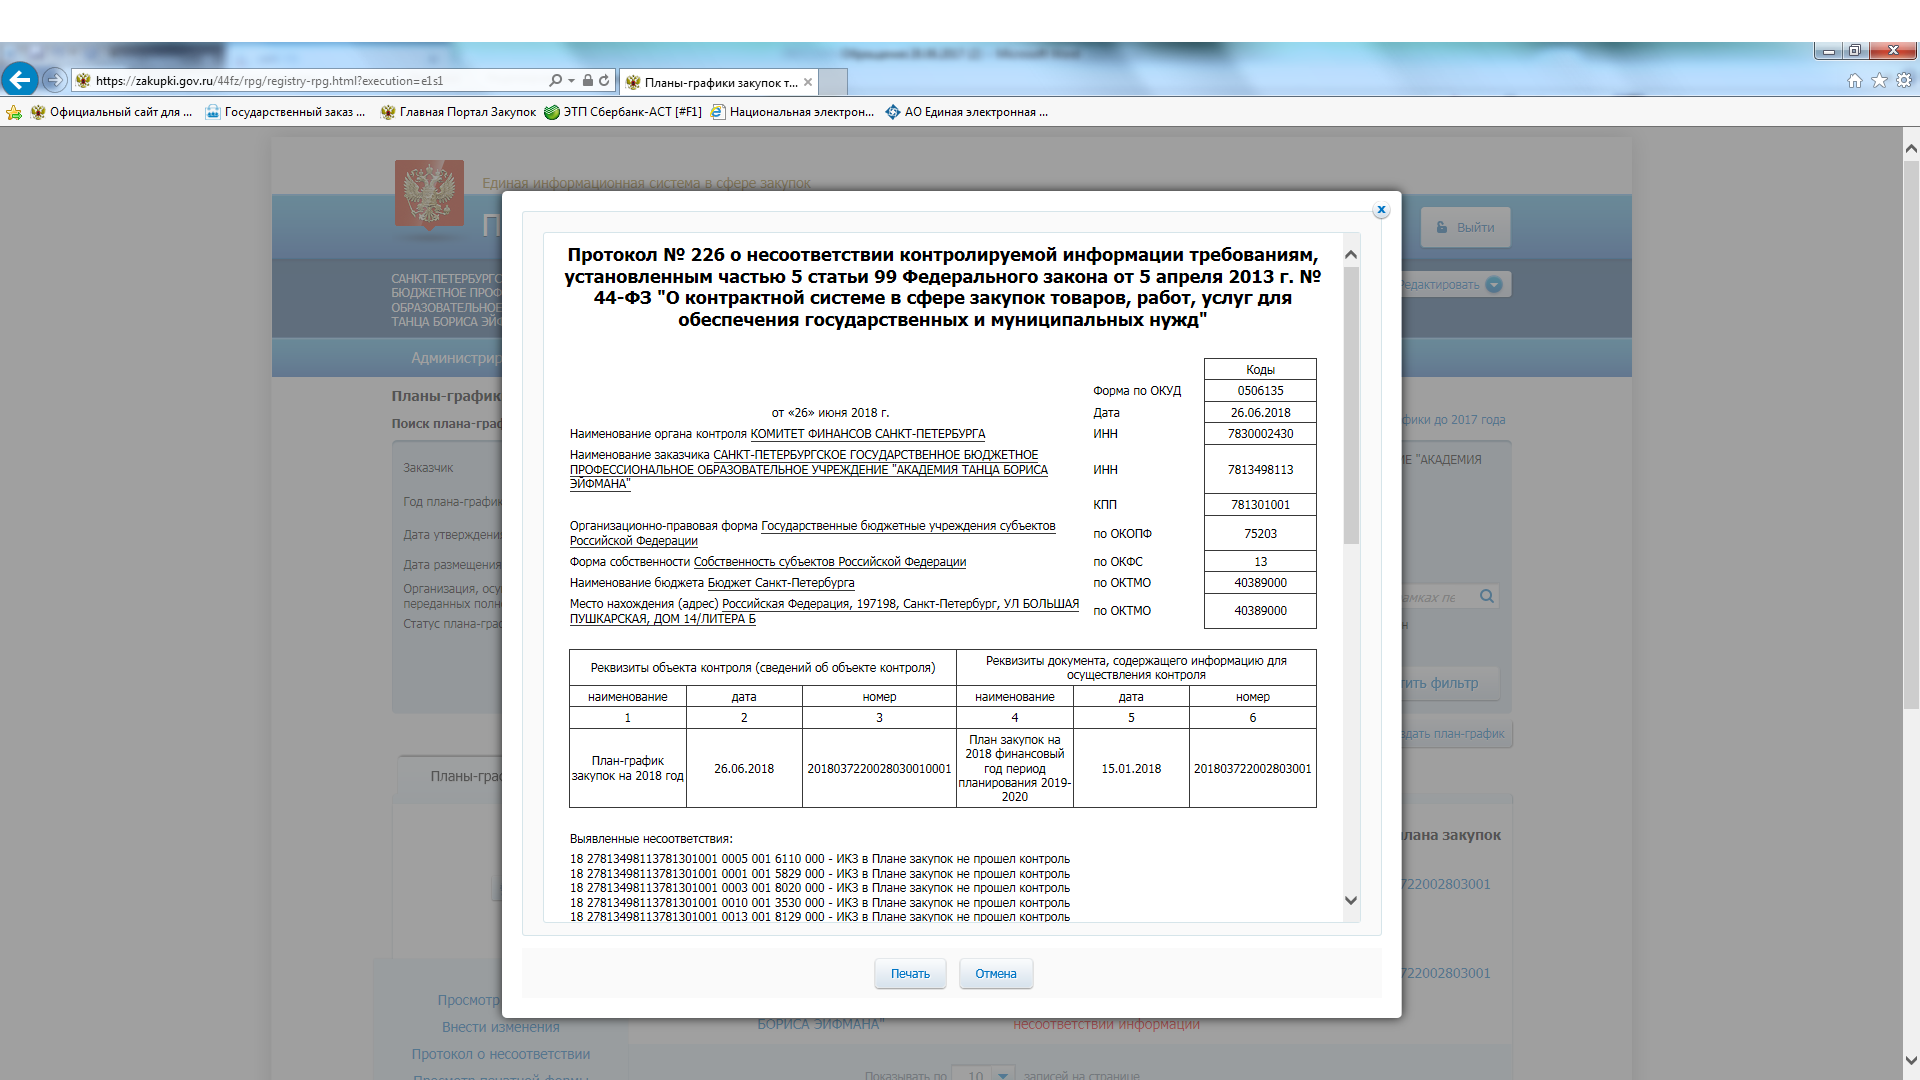
Task: Close the 'Планы-графики закупок' browser tab
Action: pos(808,82)
